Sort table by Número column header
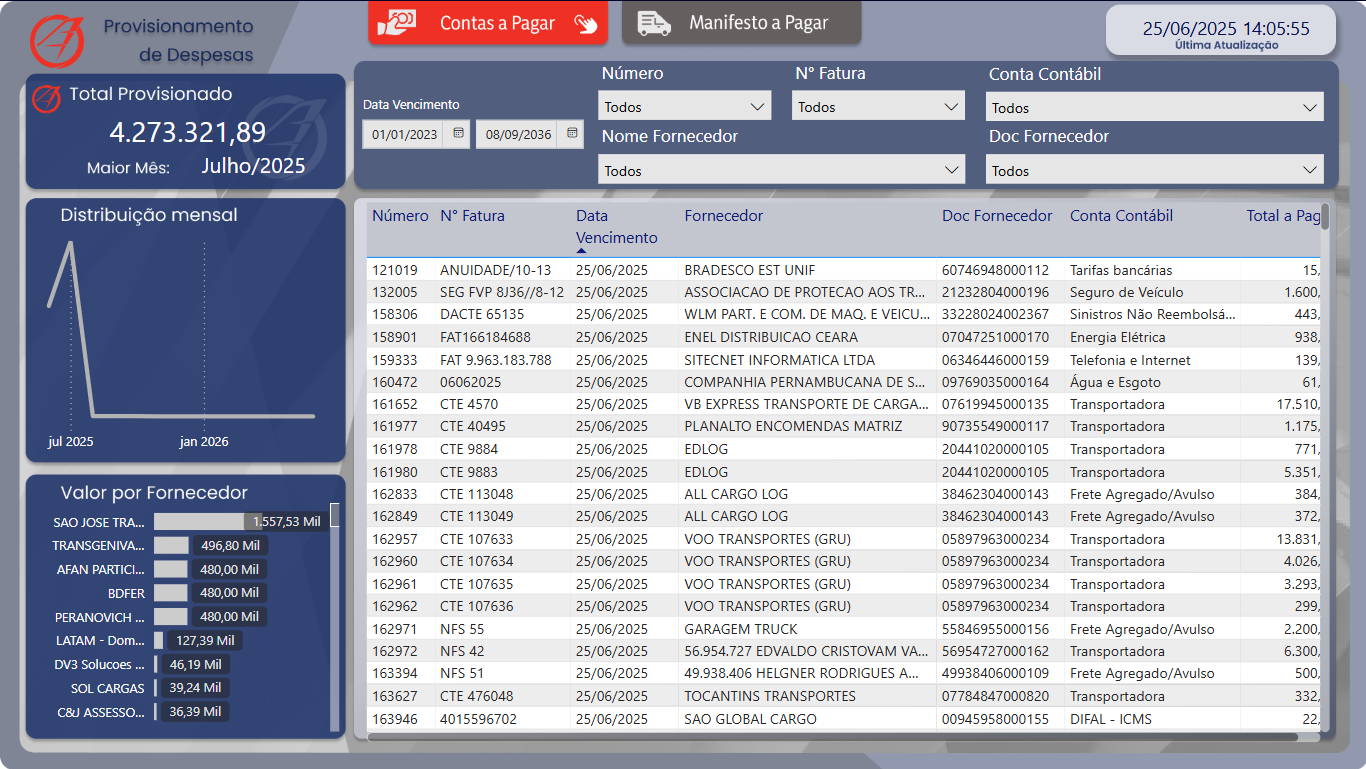The width and height of the screenshot is (1366, 769). point(400,216)
